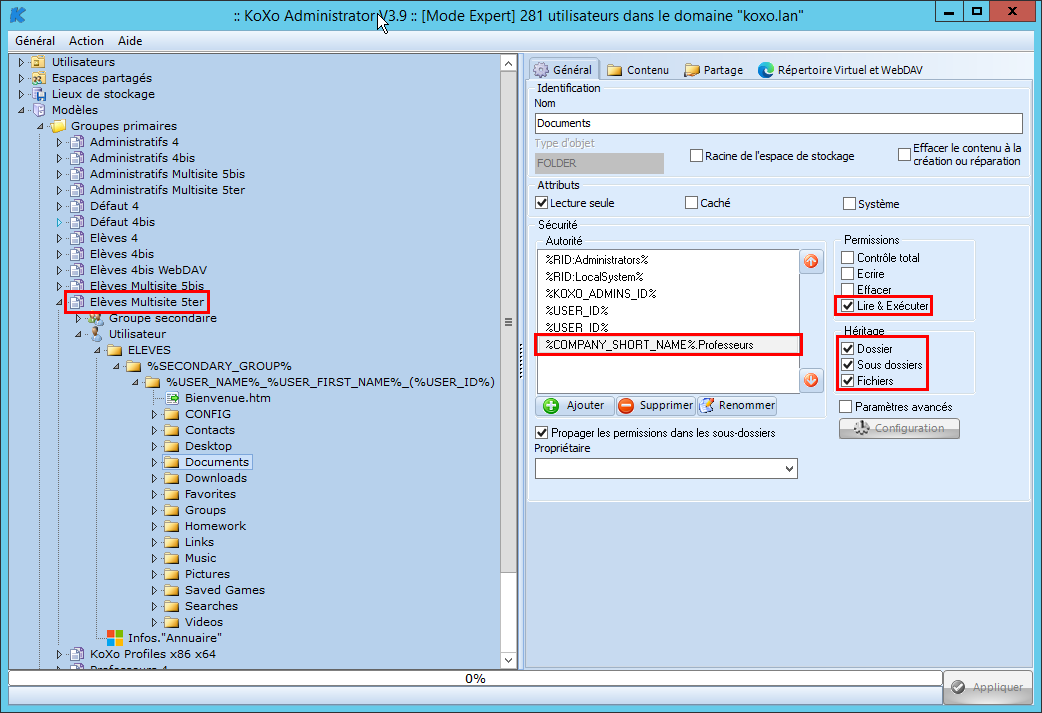1042x713 pixels.
Task: Collapse the Groupes primaires node
Action: 41,126
